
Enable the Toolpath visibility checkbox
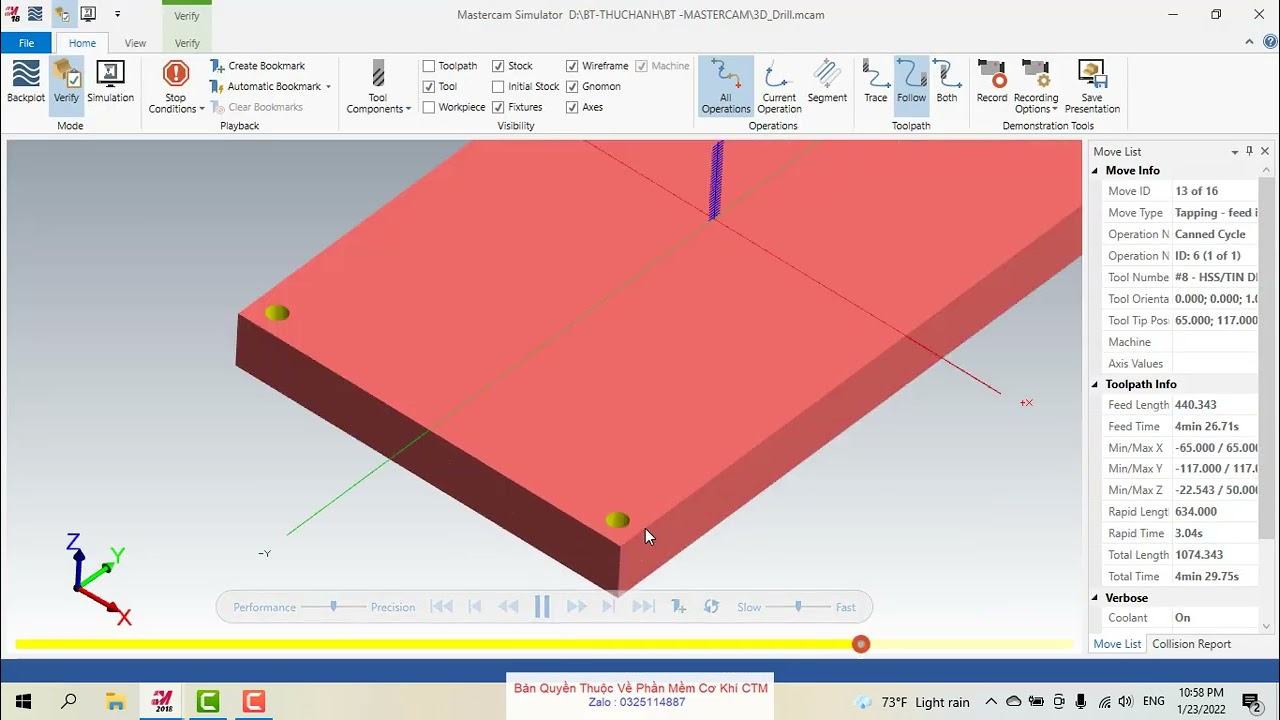429,66
